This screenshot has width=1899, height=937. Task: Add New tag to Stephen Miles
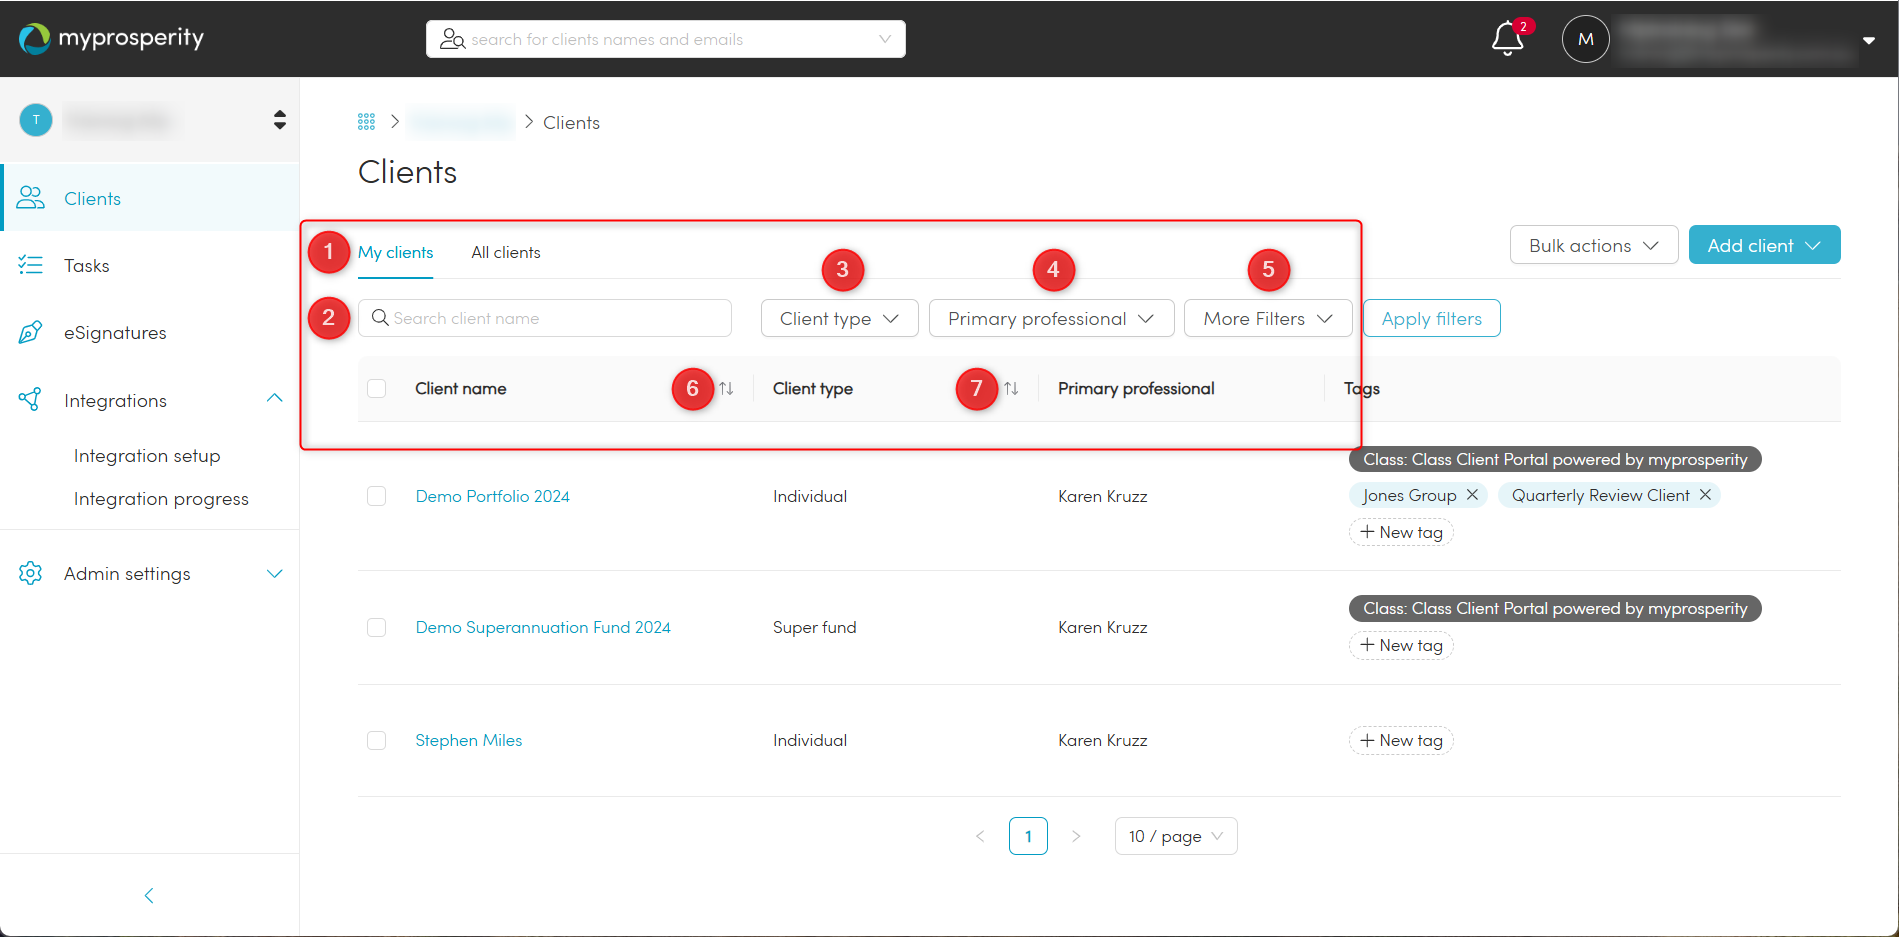[1401, 740]
